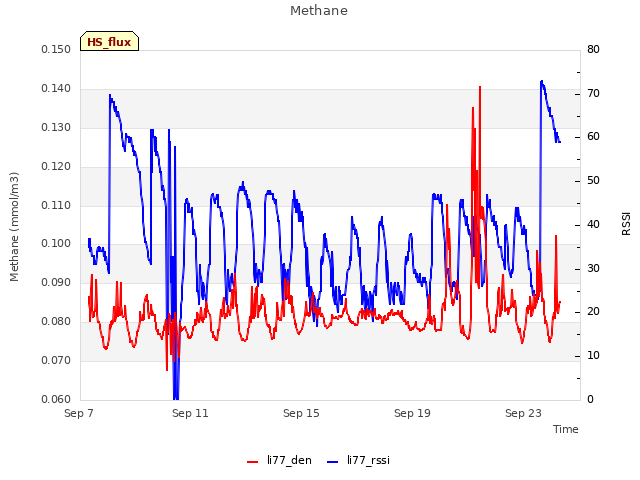The image size is (640, 480).
Task: Click the blue RSSI peak near Sep 23
Action: point(542,82)
